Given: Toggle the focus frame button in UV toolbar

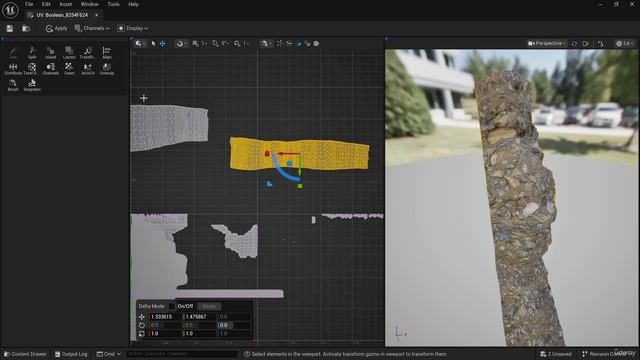Looking at the screenshot, I should (280, 43).
